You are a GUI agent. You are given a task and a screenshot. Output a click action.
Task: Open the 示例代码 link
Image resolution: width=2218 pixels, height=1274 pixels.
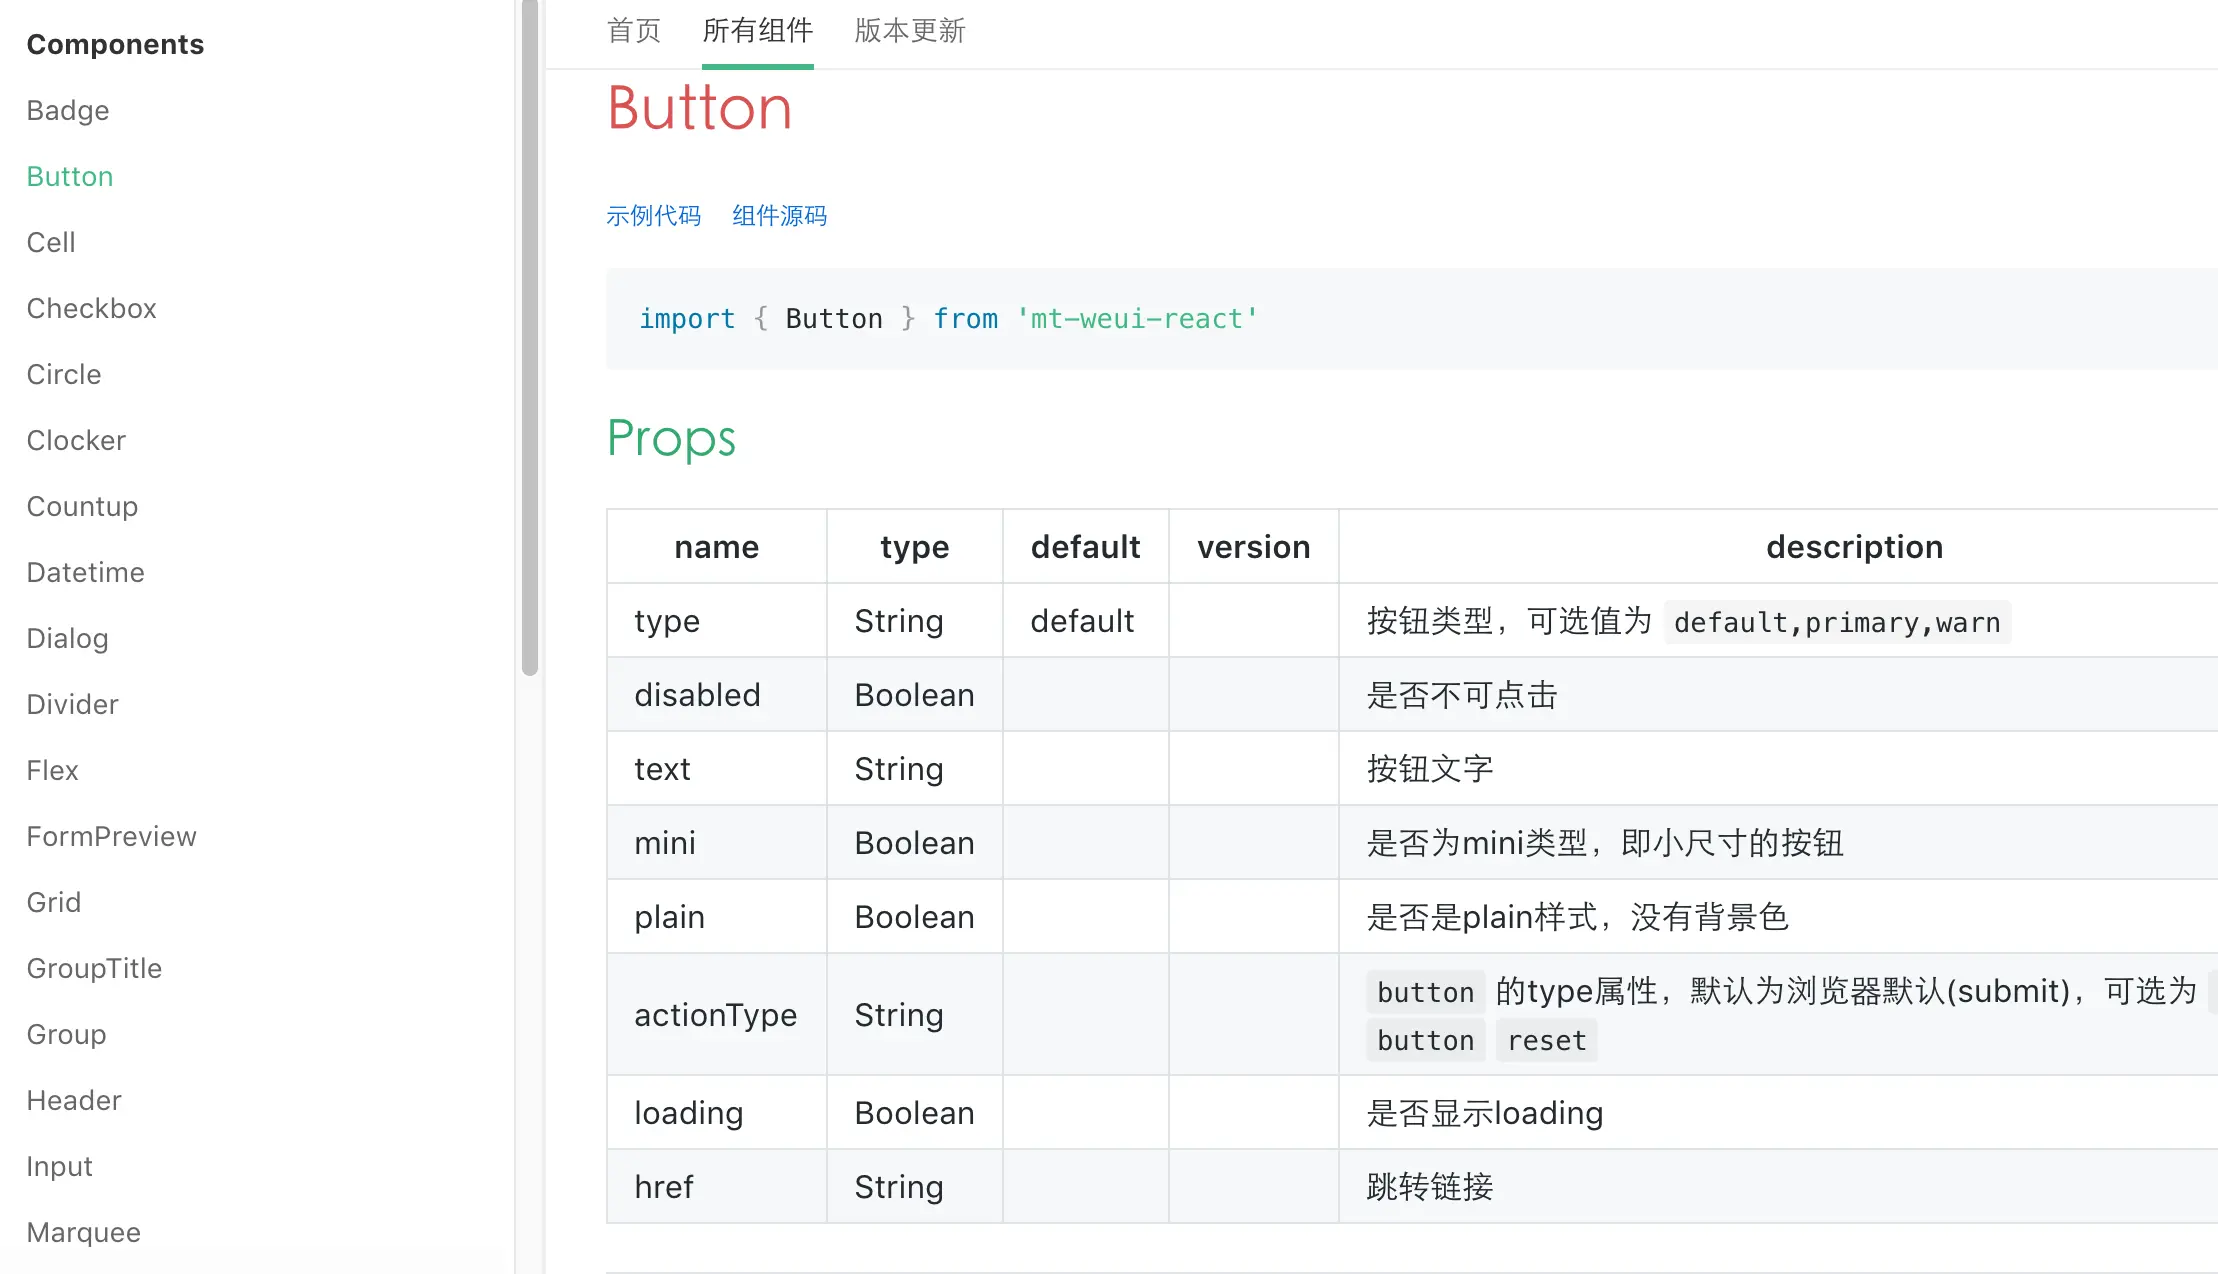tap(653, 216)
